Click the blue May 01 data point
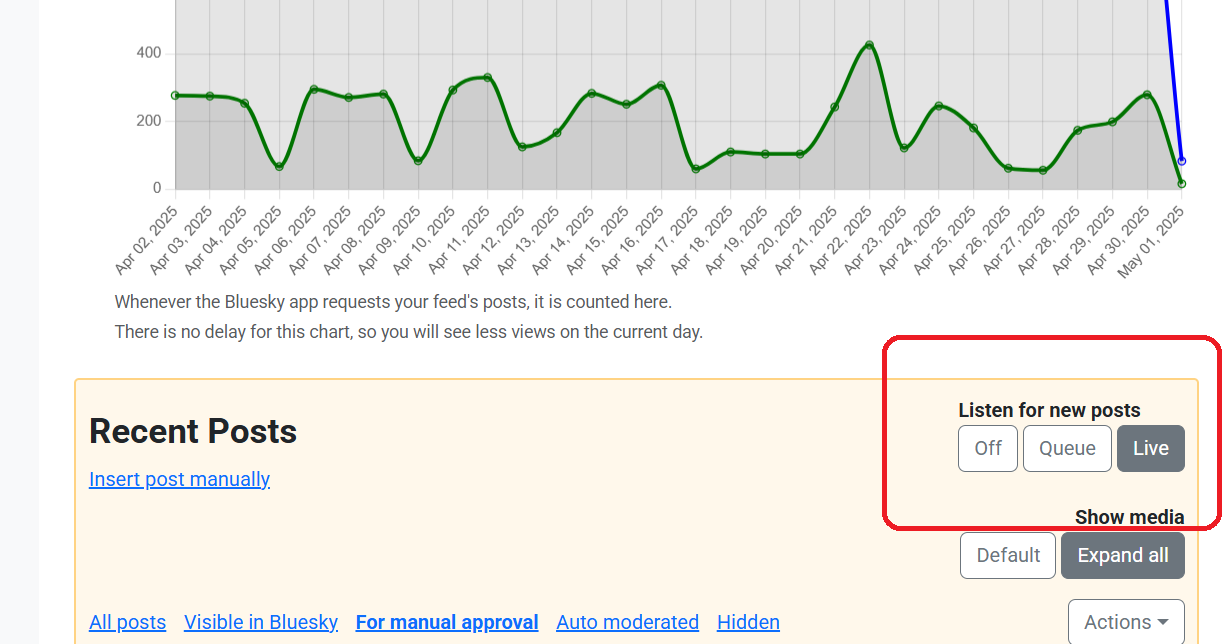This screenshot has height=644, width=1226. point(1181,161)
